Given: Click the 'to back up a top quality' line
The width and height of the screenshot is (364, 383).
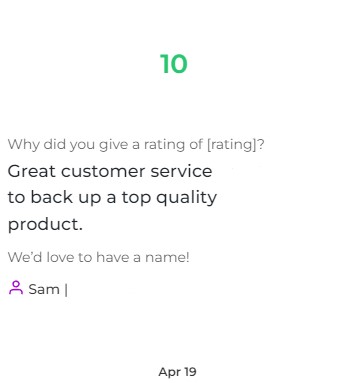Looking at the screenshot, I should pos(112,198).
